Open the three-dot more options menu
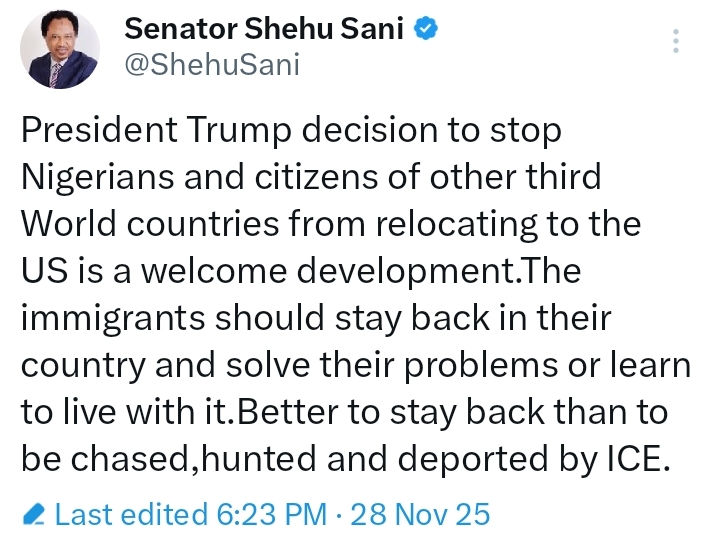The height and width of the screenshot is (548, 715). [676, 41]
